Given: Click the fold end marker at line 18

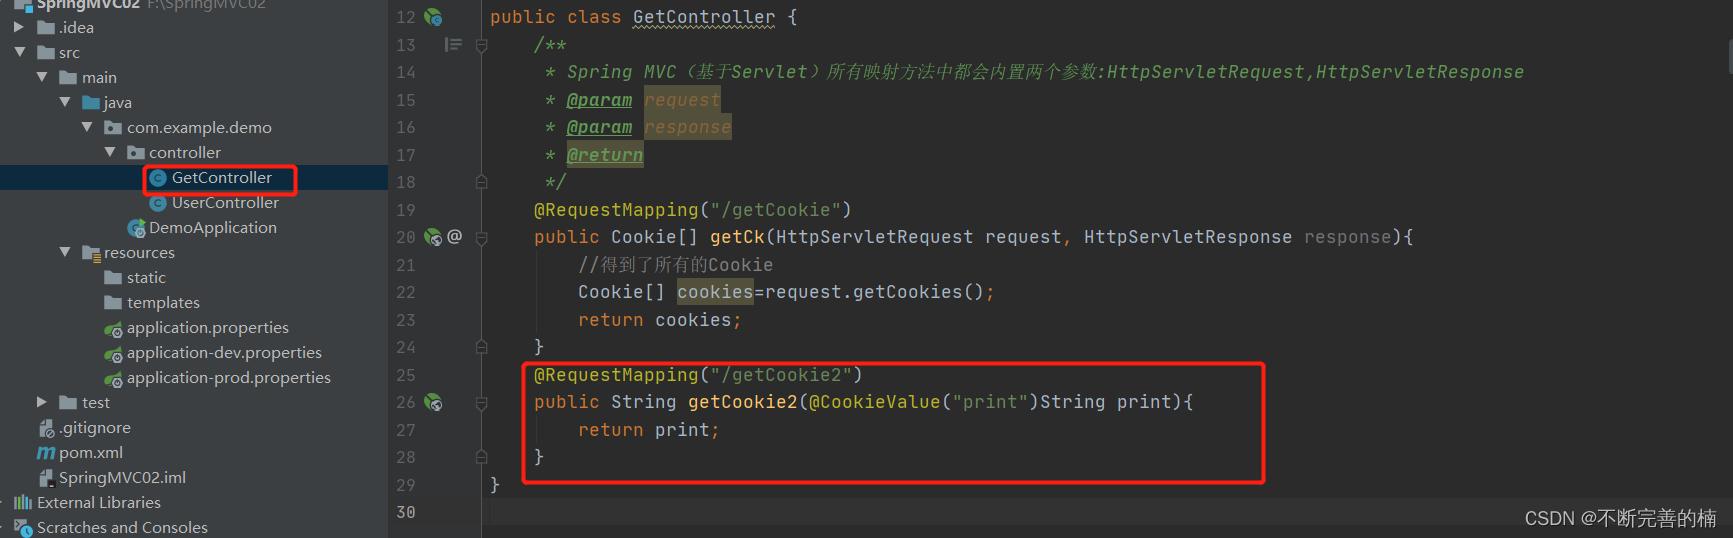Looking at the screenshot, I should [x=482, y=182].
